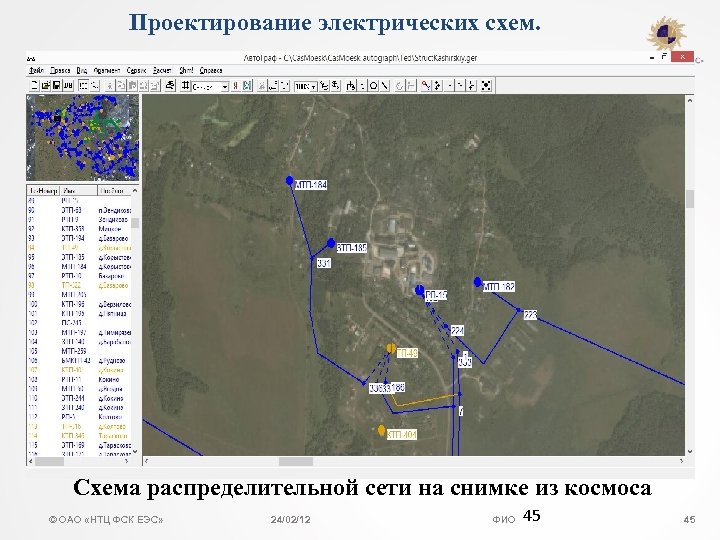Select row 115 ОТП-169 in the list

[79, 445]
